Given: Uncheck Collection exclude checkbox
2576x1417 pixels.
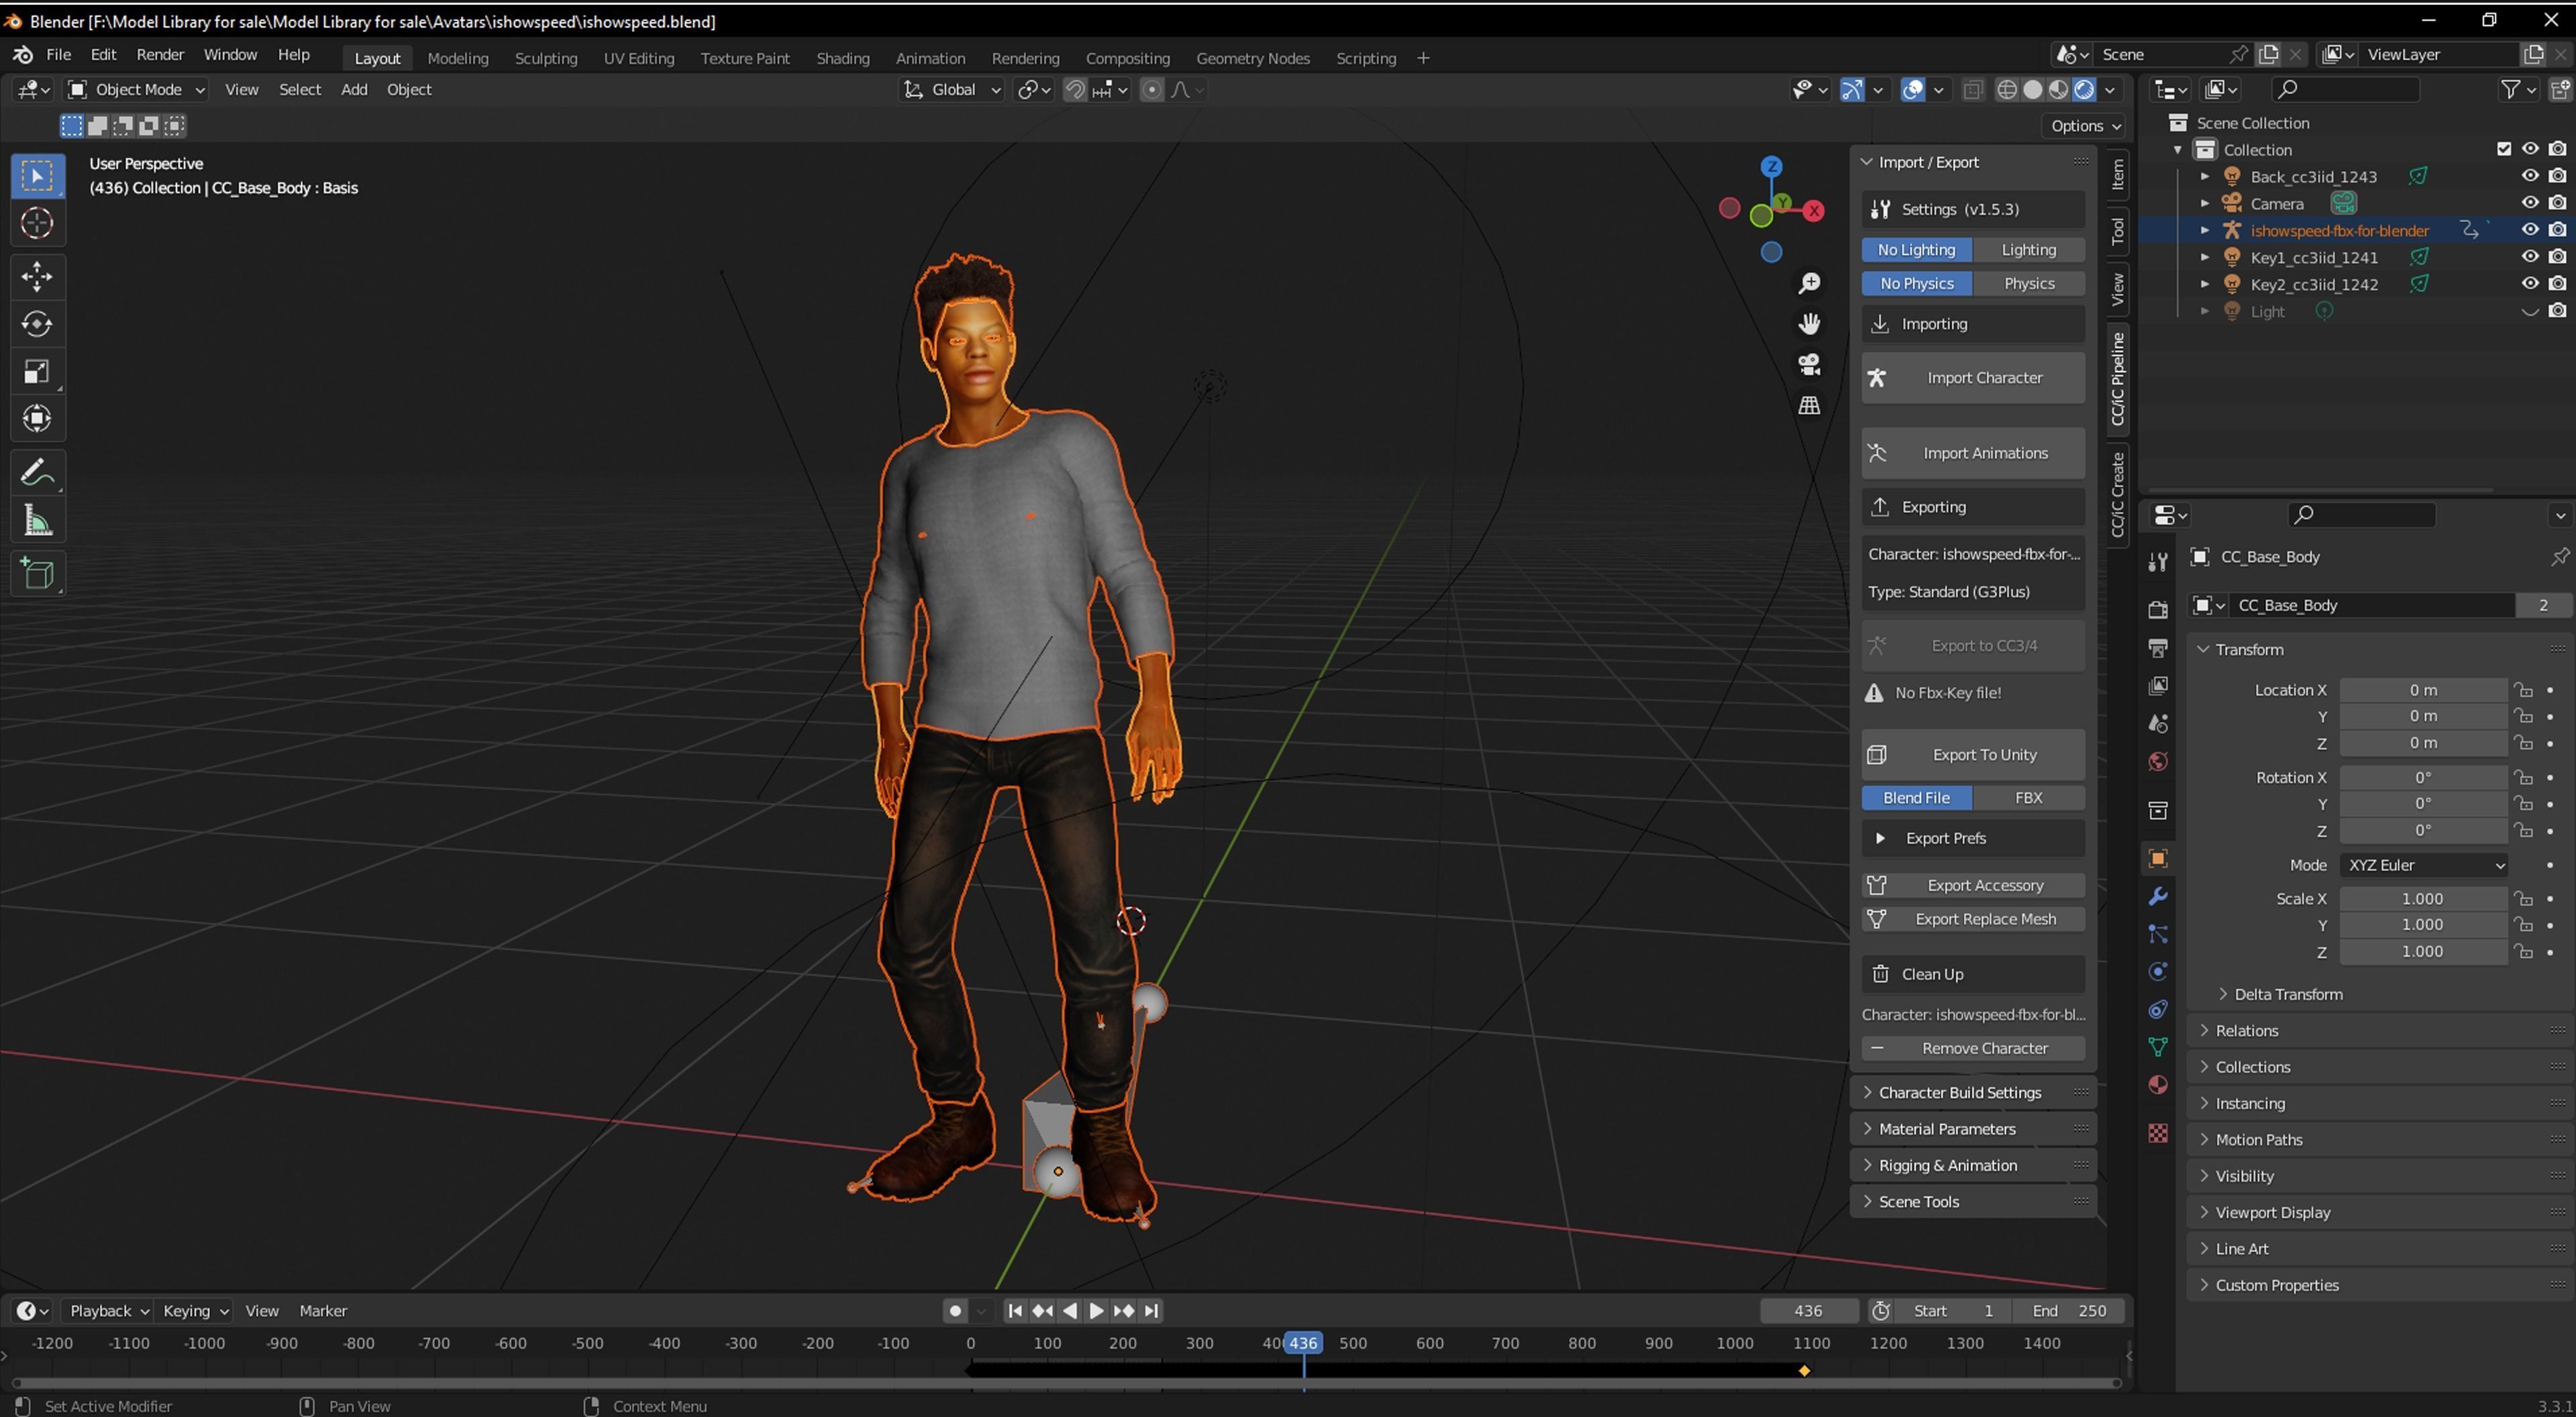Looking at the screenshot, I should [x=2504, y=149].
